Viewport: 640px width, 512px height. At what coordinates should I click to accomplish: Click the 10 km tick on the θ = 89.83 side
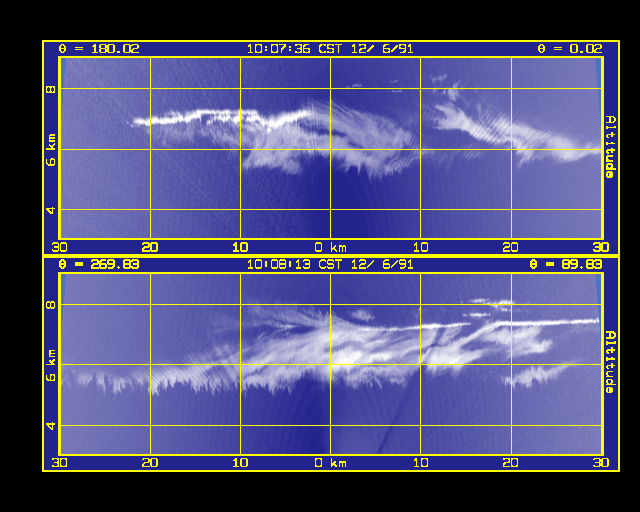point(420,463)
